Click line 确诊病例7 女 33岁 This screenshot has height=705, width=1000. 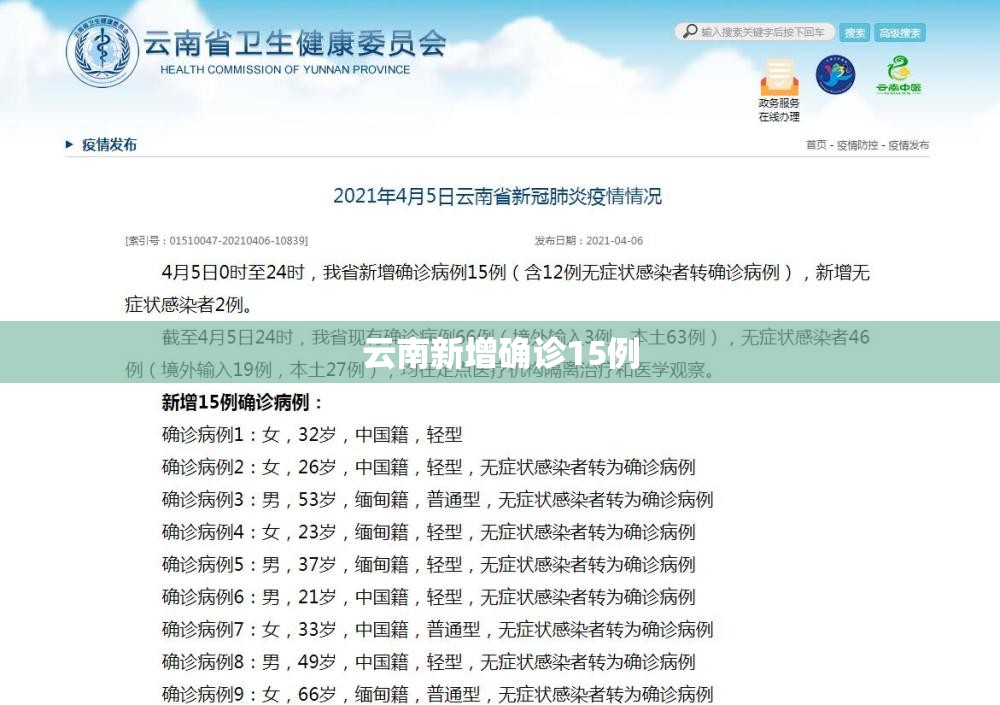pos(438,630)
